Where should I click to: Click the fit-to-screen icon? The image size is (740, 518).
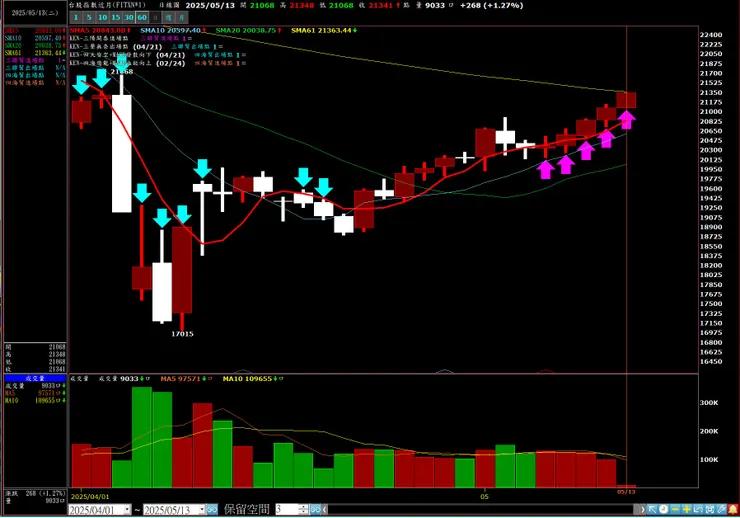[709, 510]
